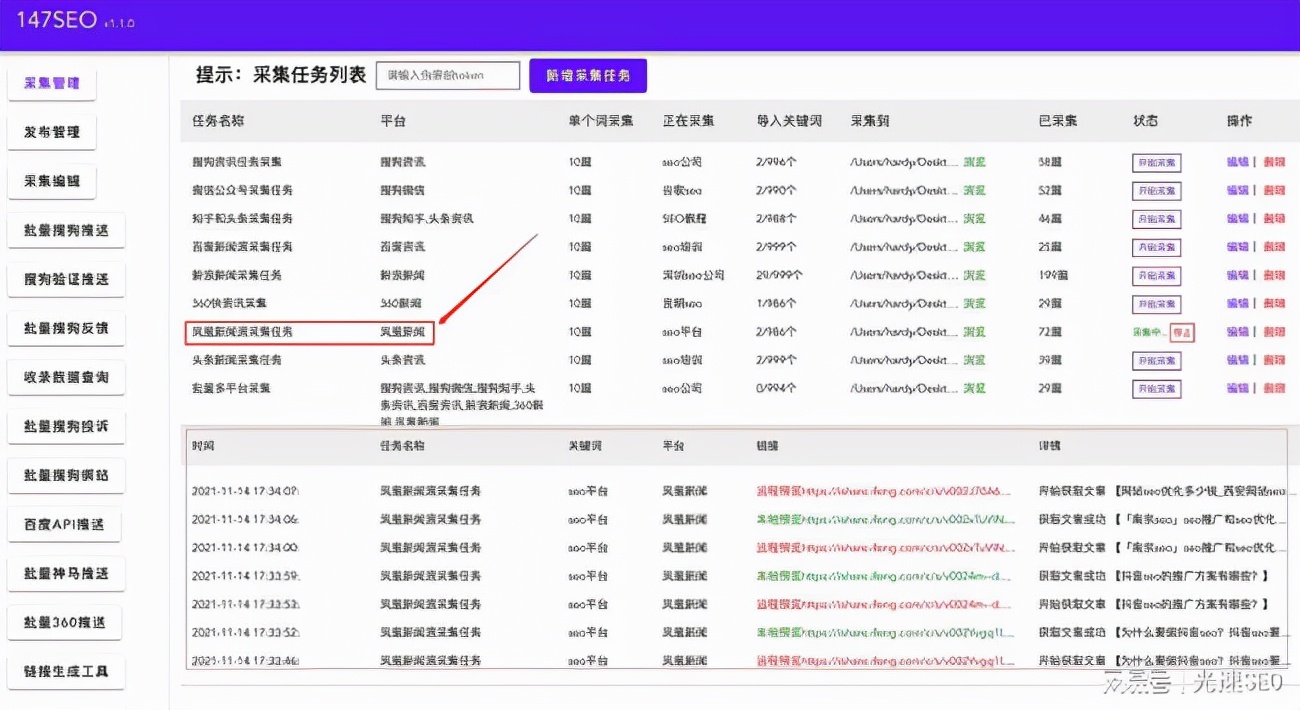
Task: Open the 采集管理 sidebar menu
Action: pyautogui.click(x=51, y=83)
